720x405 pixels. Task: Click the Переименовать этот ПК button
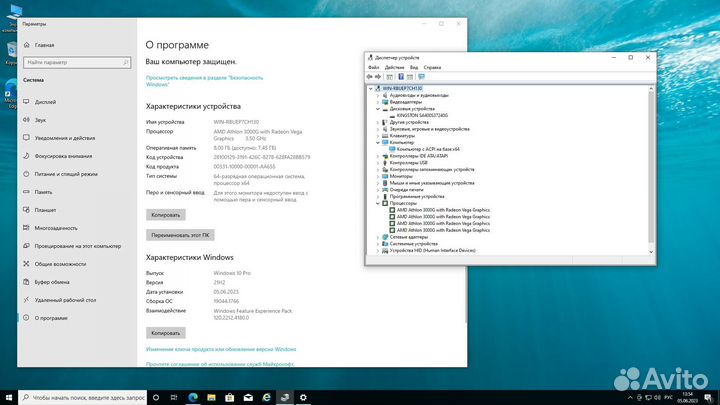pos(180,235)
